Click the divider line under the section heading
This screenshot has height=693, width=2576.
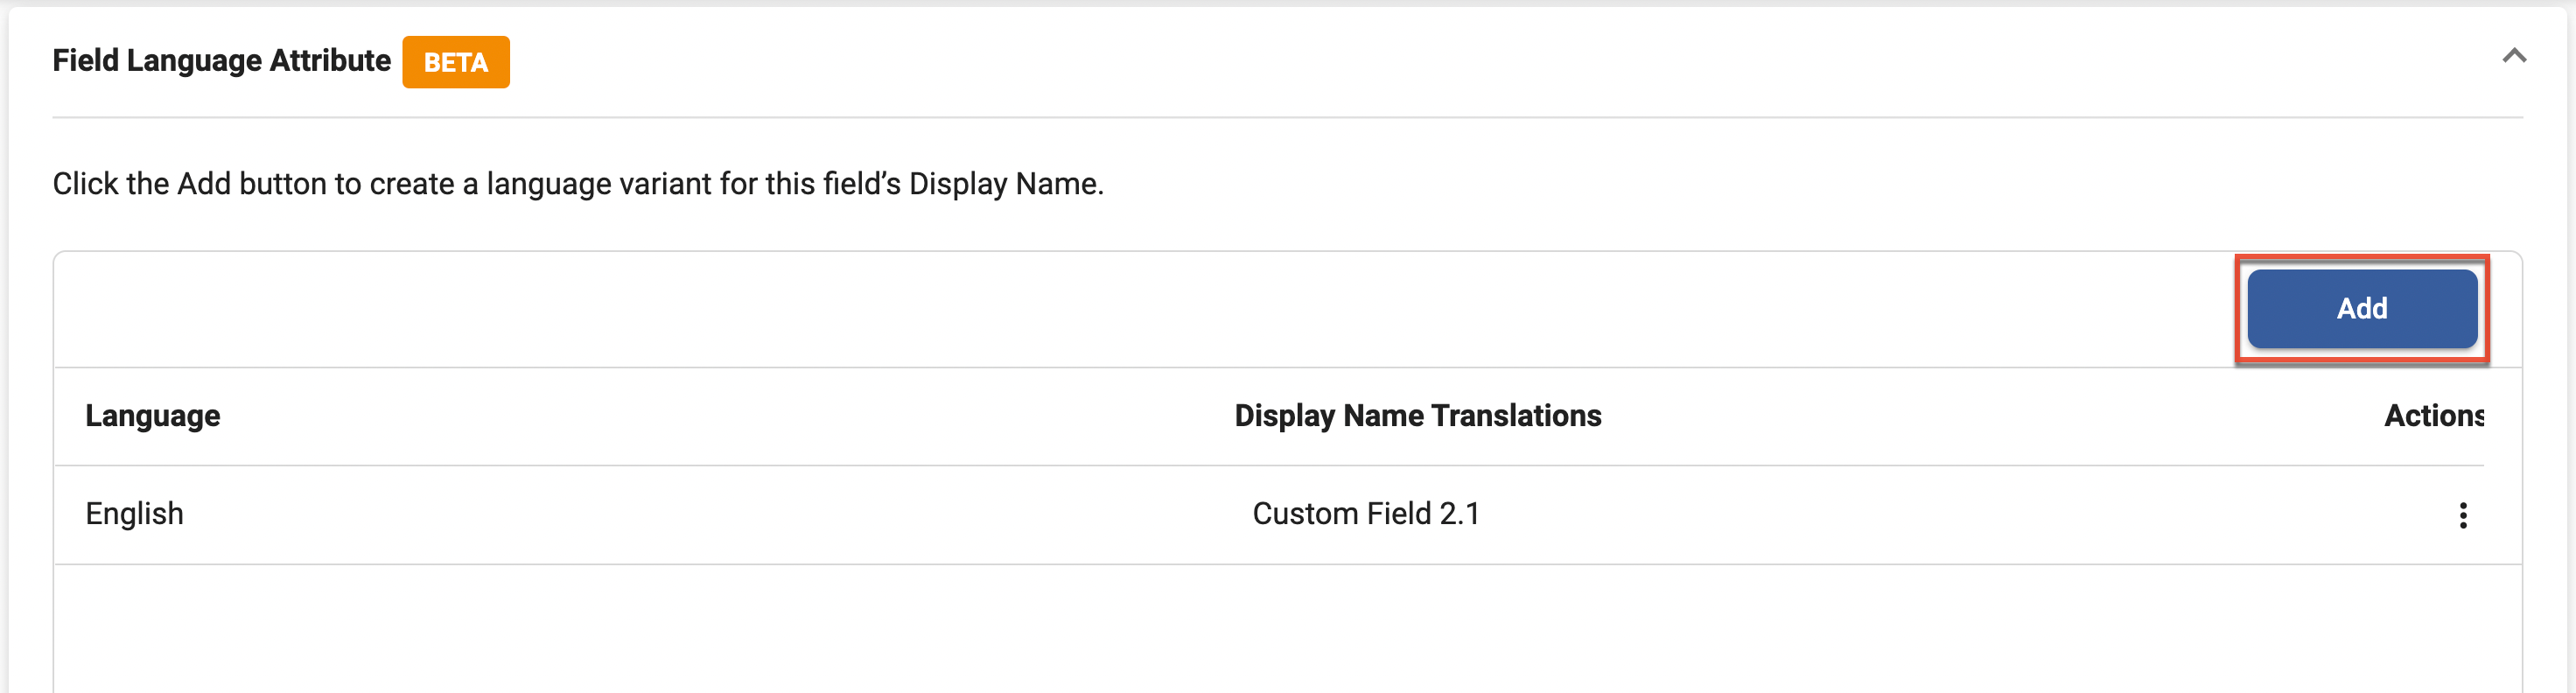[x=1287, y=118]
